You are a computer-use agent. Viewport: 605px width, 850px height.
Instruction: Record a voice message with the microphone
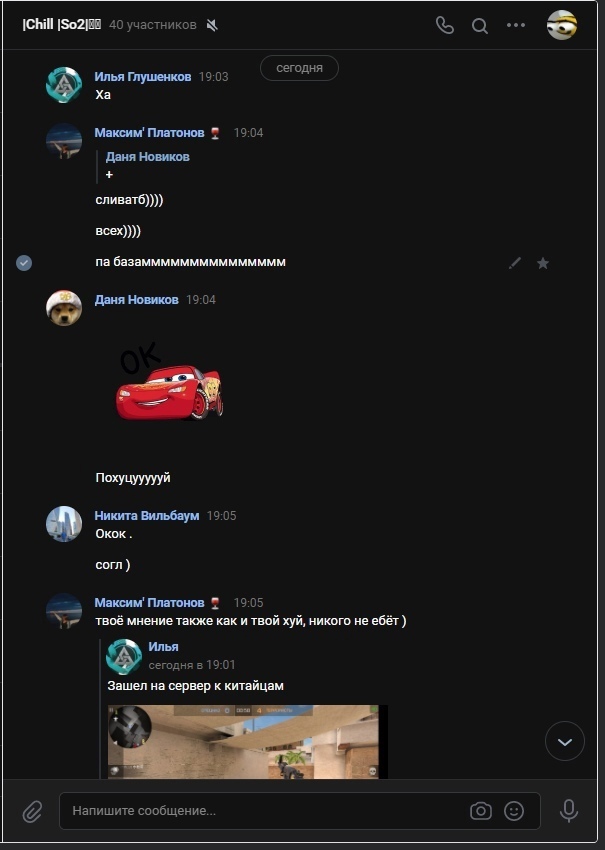tap(569, 811)
